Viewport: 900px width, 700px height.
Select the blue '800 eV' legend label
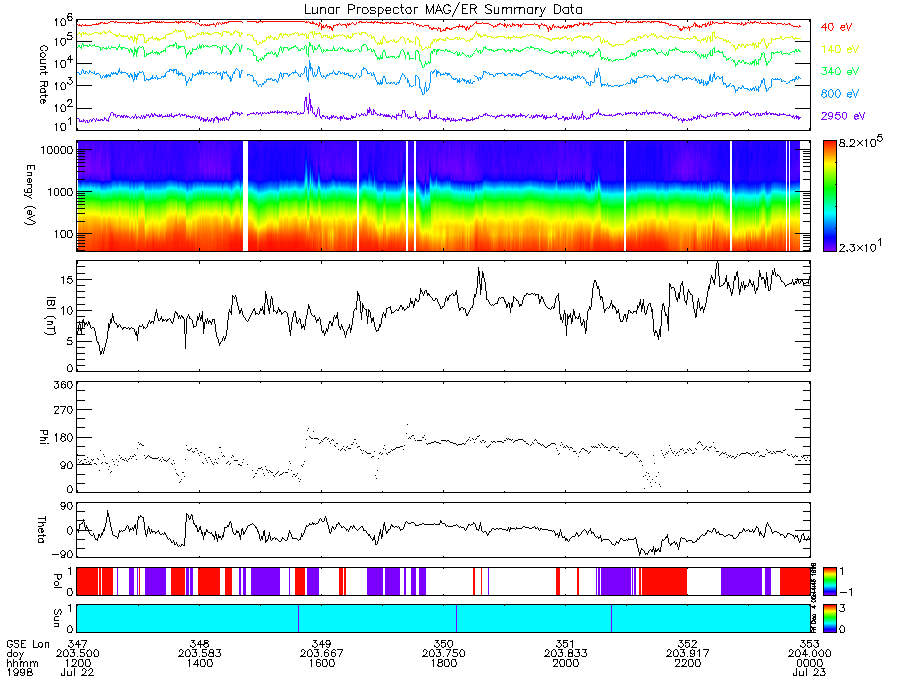coord(840,94)
